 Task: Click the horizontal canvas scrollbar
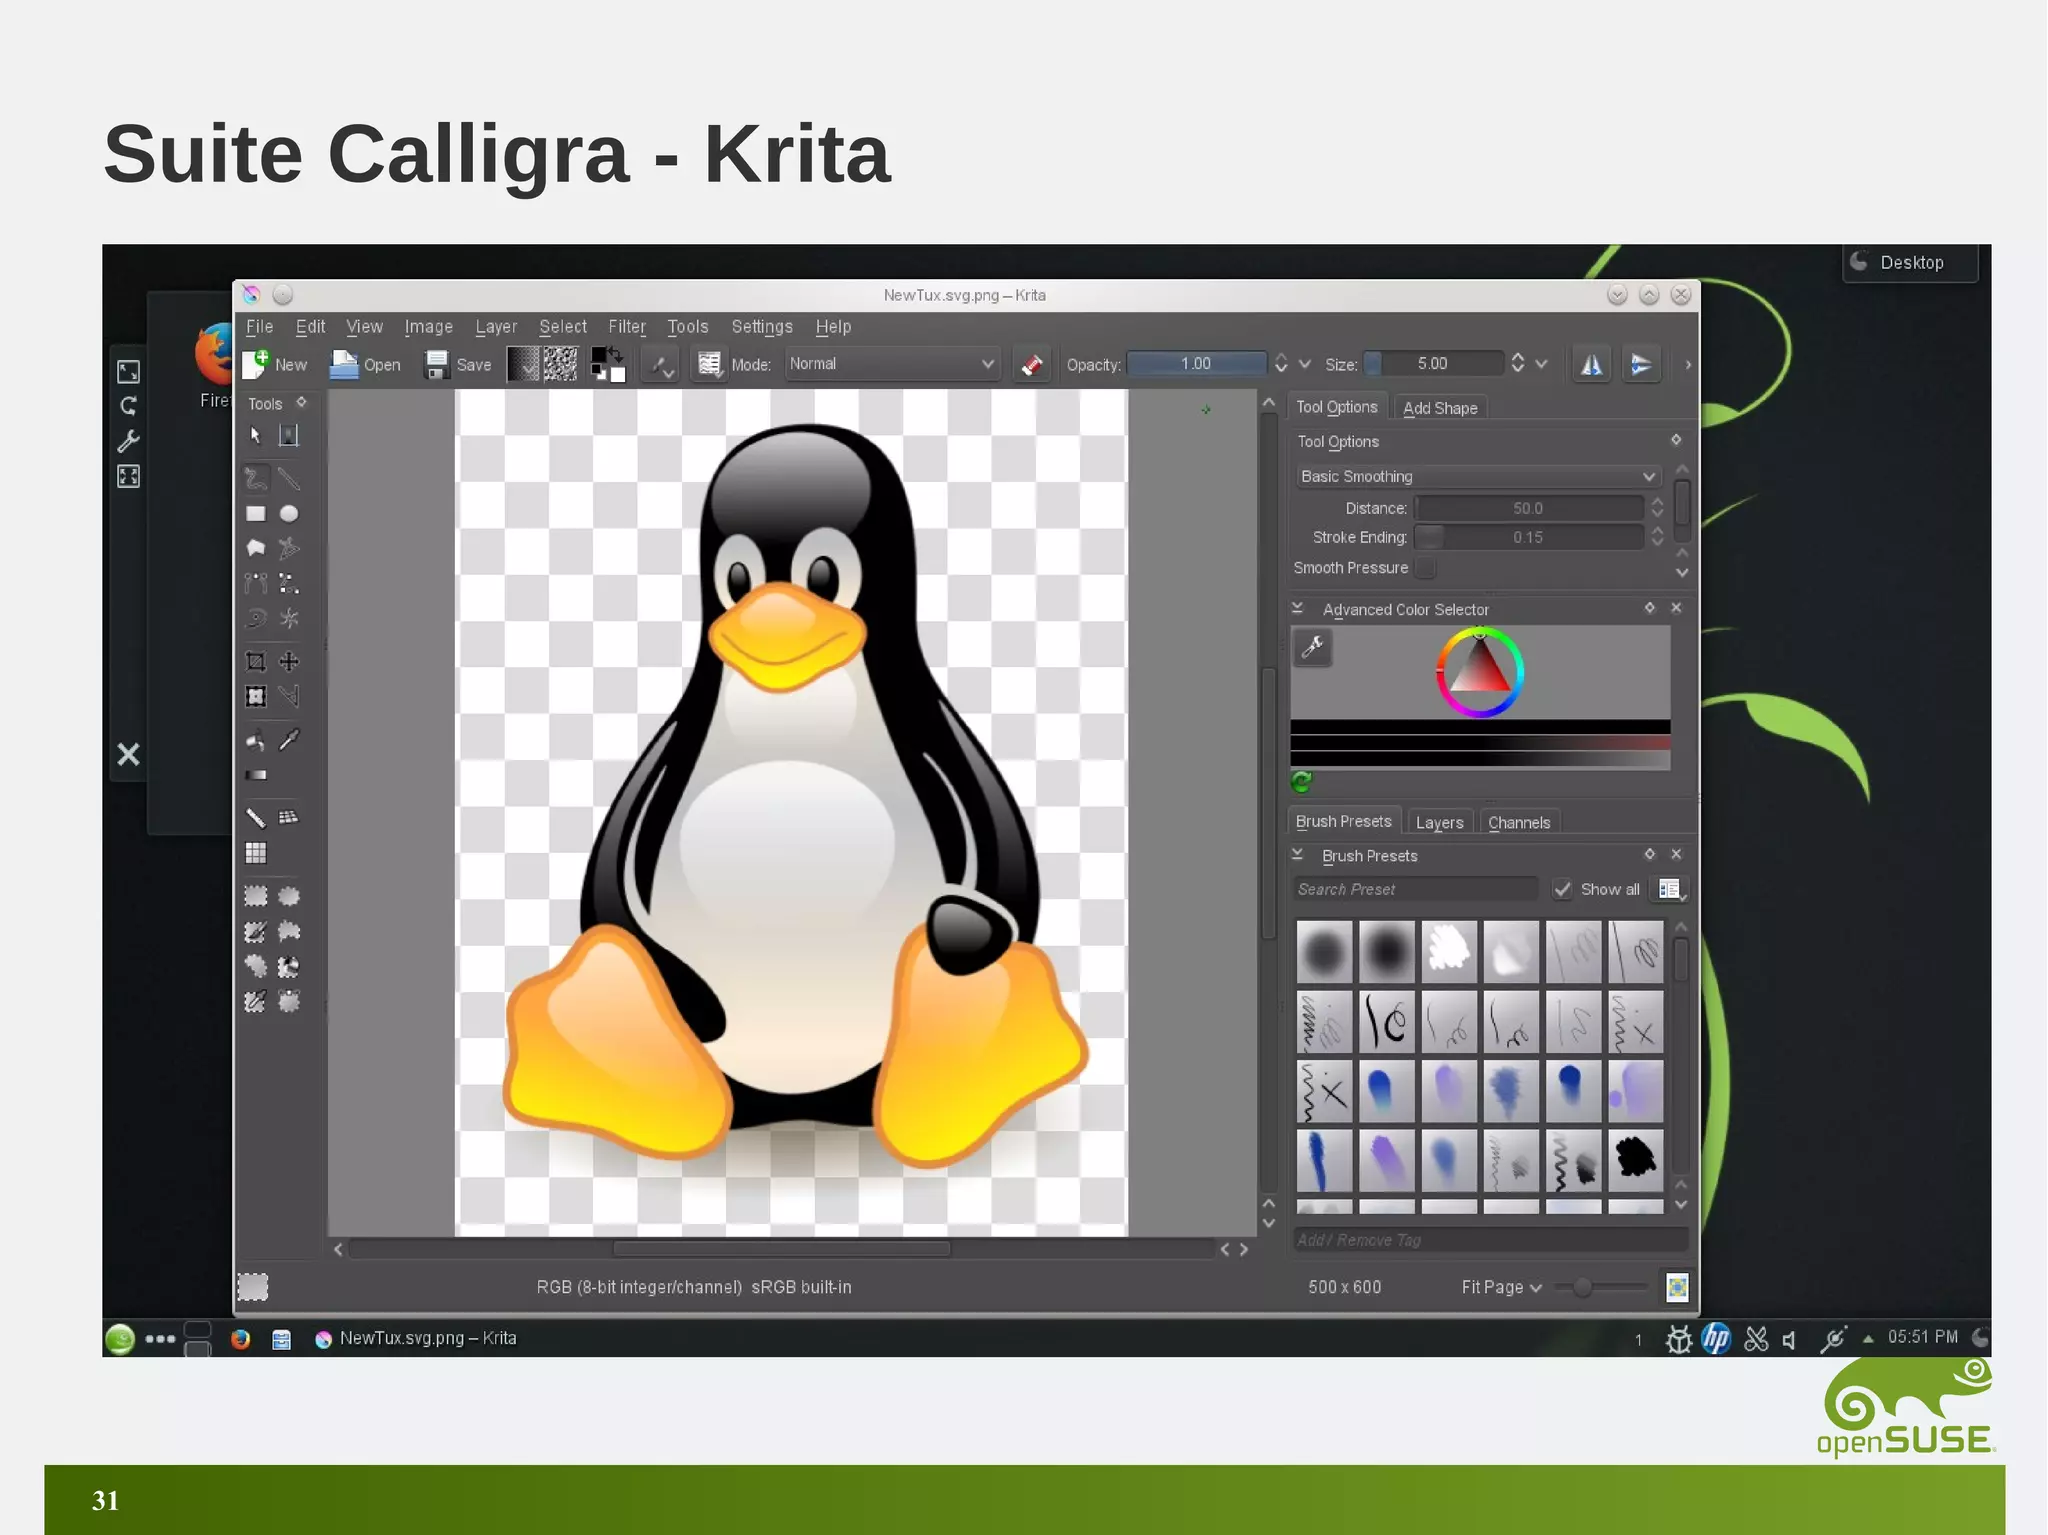click(782, 1249)
